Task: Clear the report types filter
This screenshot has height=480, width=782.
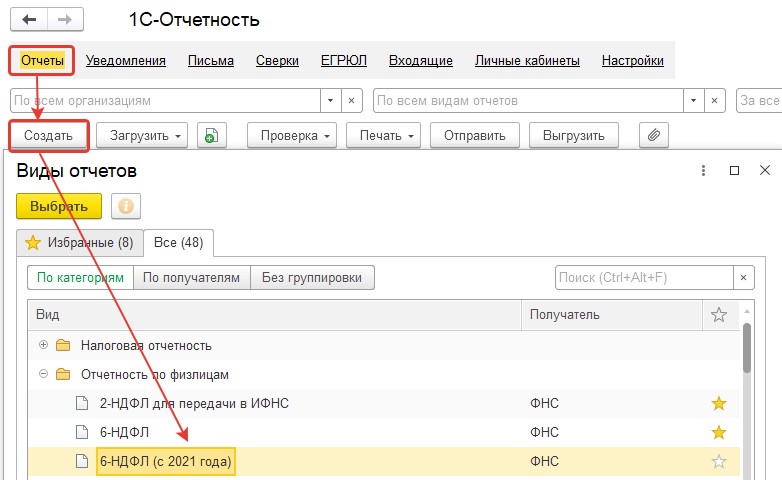Action: [x=715, y=101]
